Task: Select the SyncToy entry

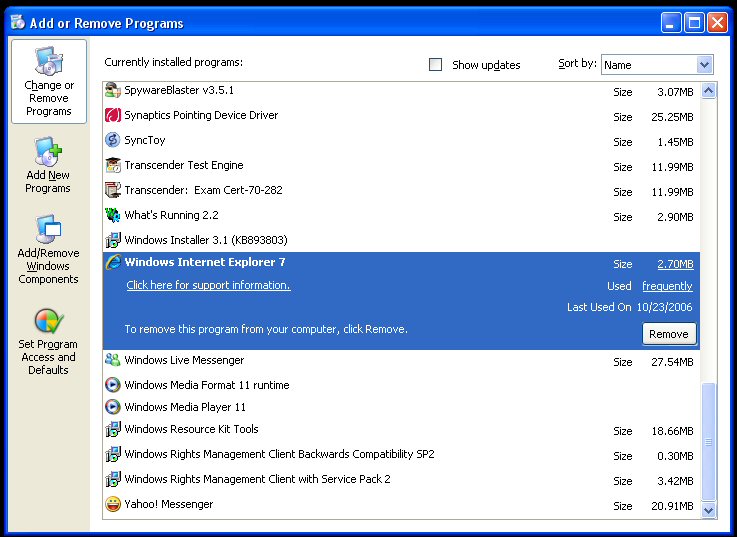Action: (401, 140)
